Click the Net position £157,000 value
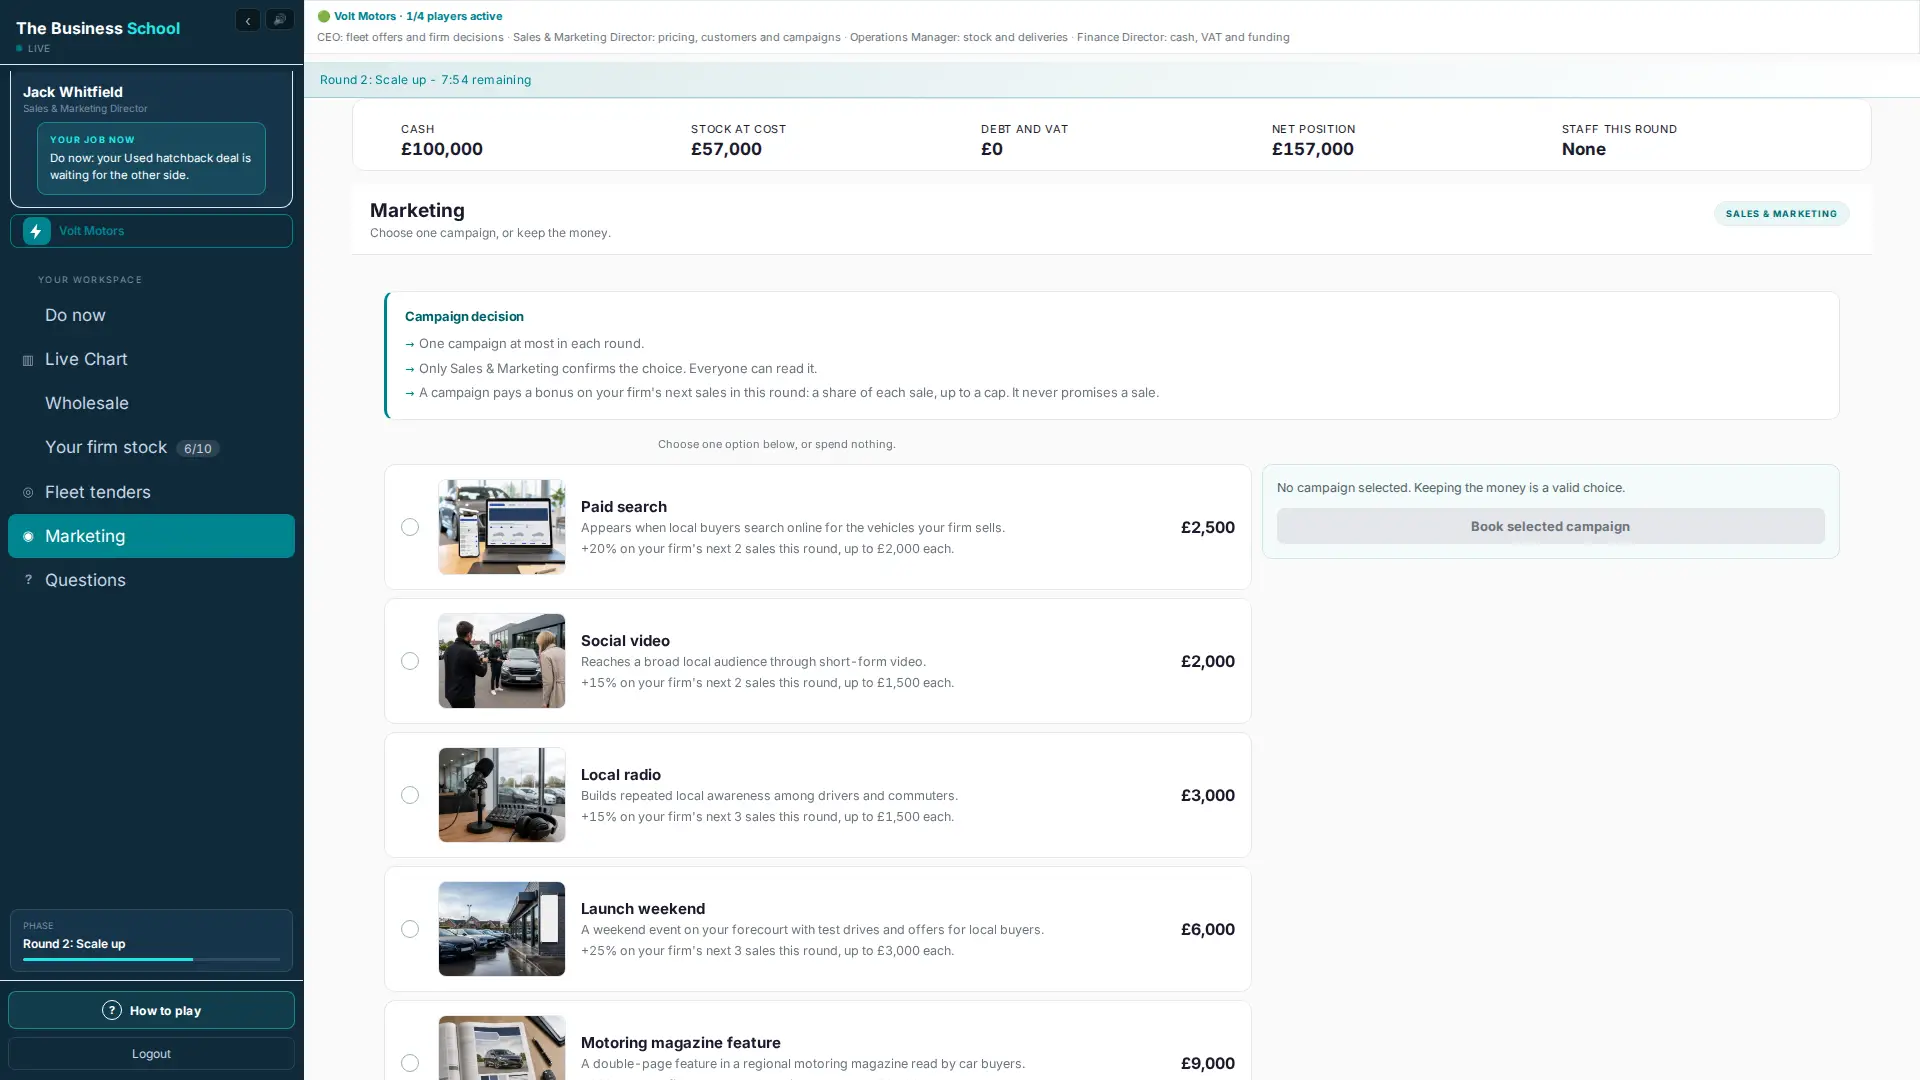This screenshot has height=1080, width=1920. point(1312,149)
